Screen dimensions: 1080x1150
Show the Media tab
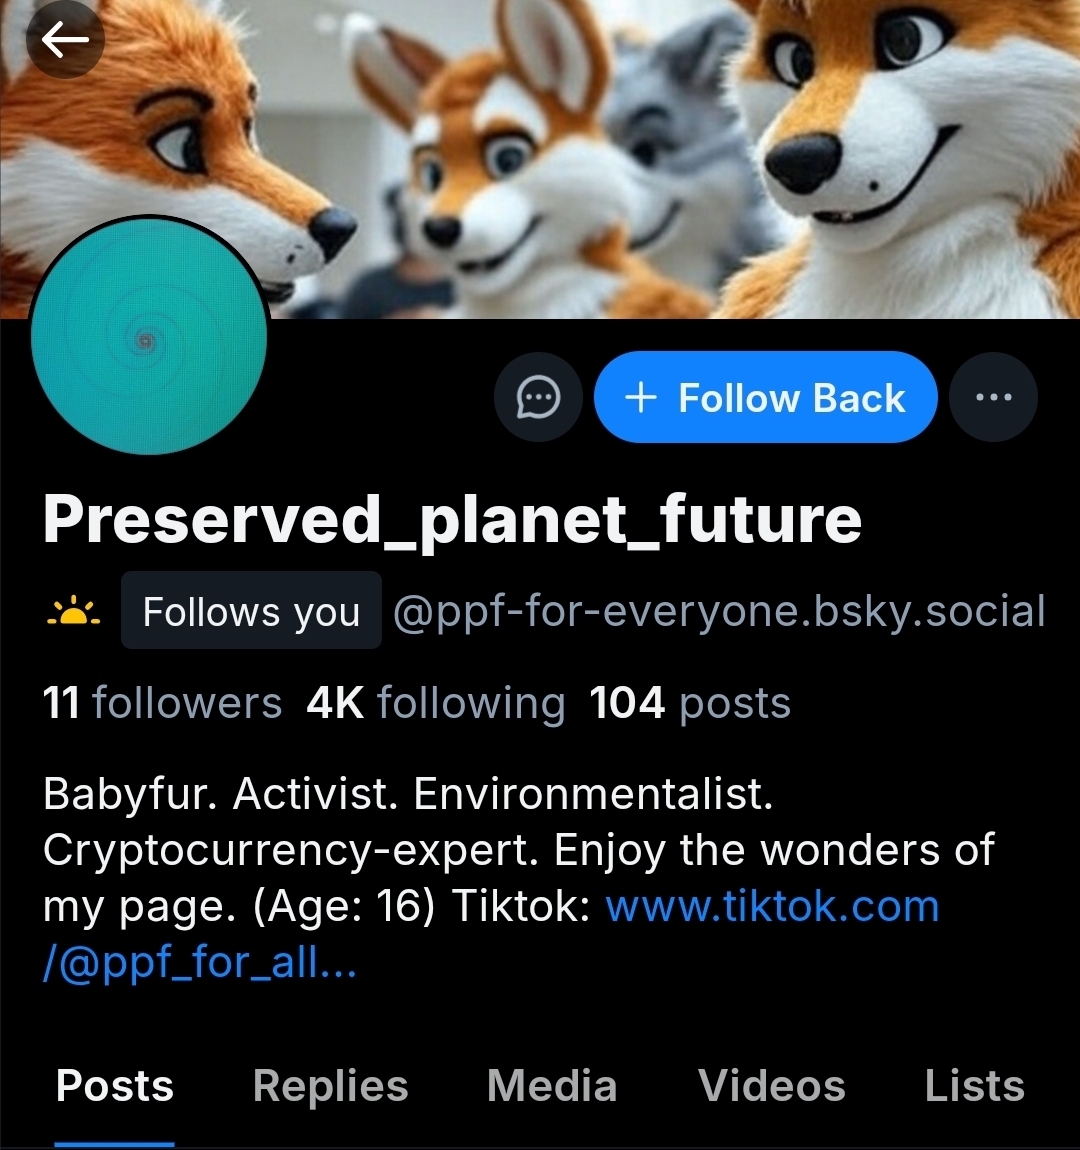[x=552, y=1086]
